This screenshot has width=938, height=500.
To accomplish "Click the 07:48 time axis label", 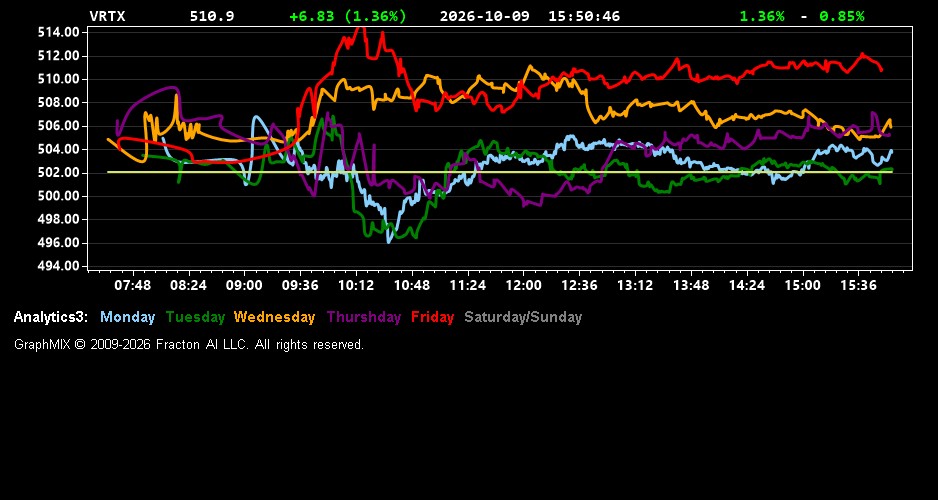I will (x=133, y=285).
